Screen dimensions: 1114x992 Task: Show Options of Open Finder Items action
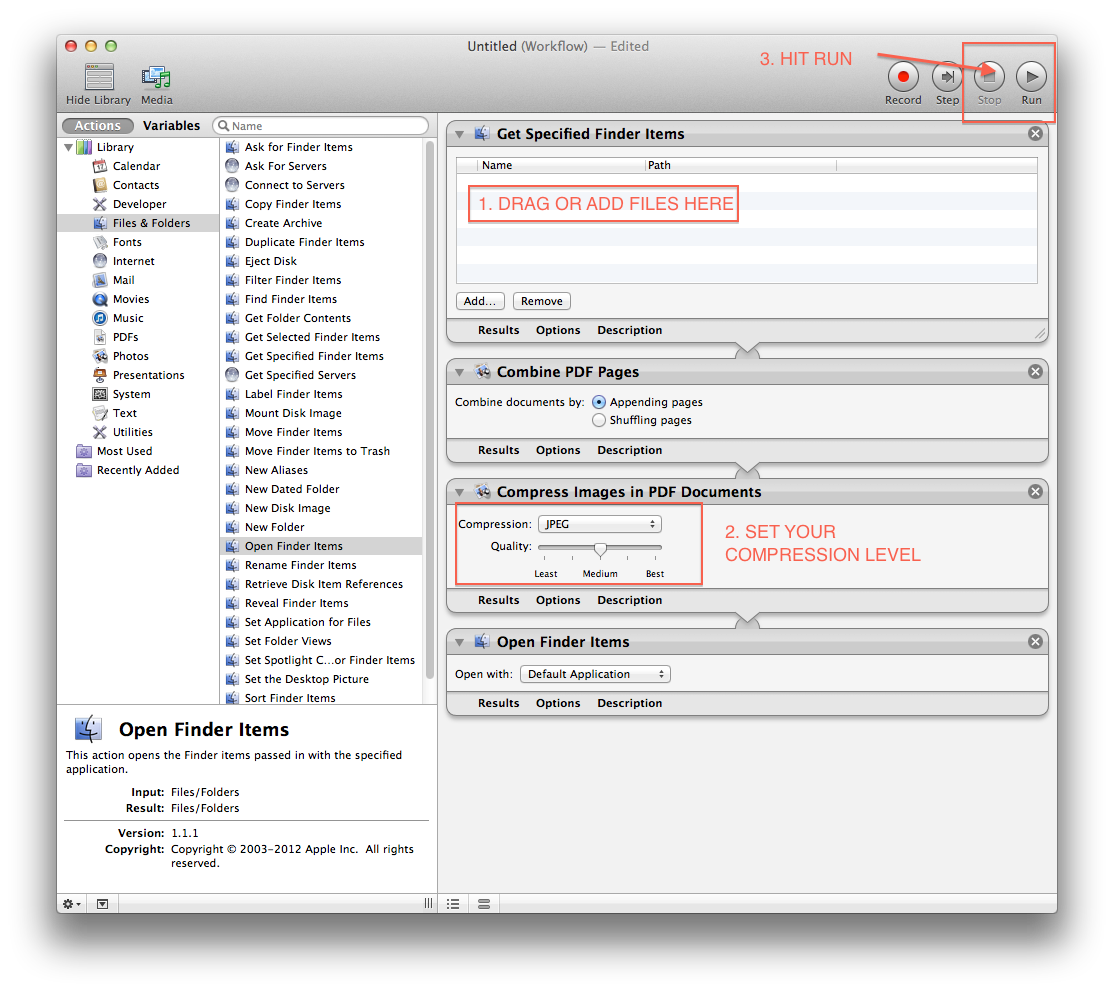(558, 703)
